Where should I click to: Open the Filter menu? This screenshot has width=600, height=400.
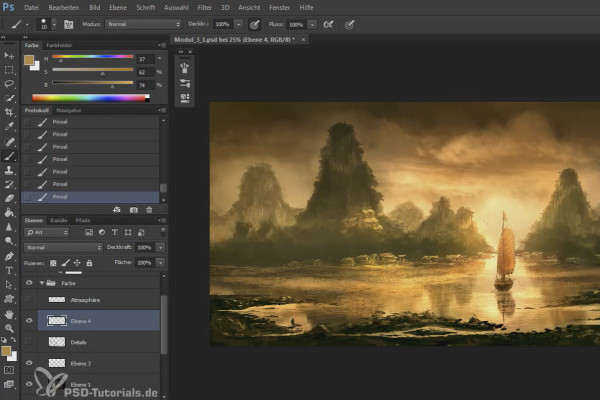pyautogui.click(x=205, y=7)
